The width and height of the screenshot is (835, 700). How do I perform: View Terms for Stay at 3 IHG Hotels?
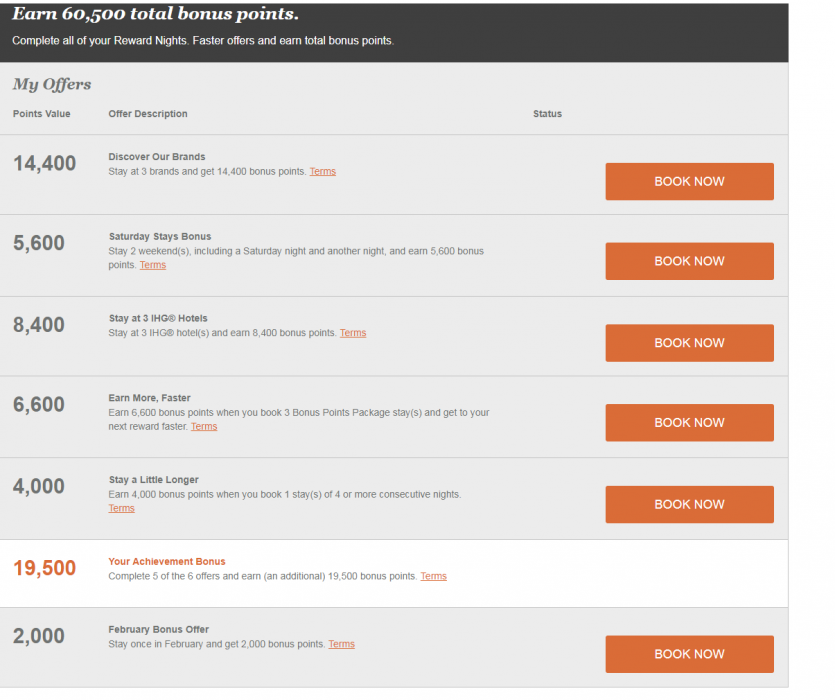click(353, 333)
